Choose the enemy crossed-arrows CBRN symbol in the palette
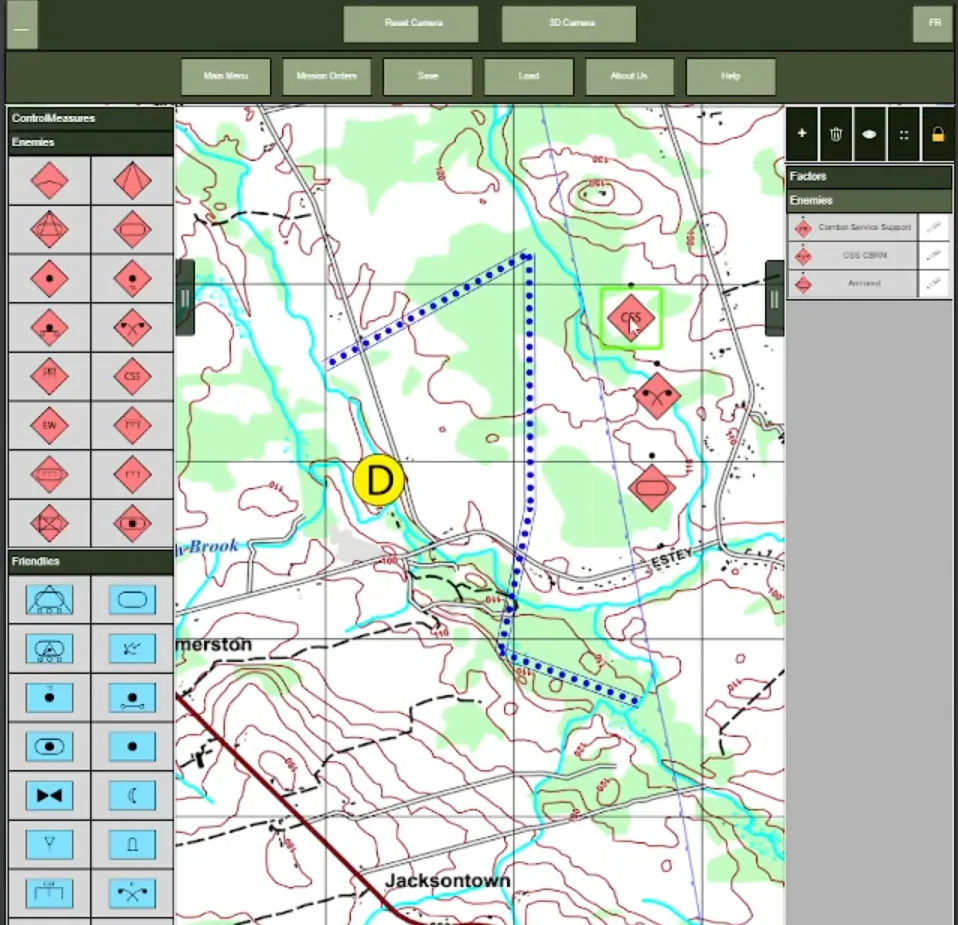The height and width of the screenshot is (925, 958). (x=132, y=327)
